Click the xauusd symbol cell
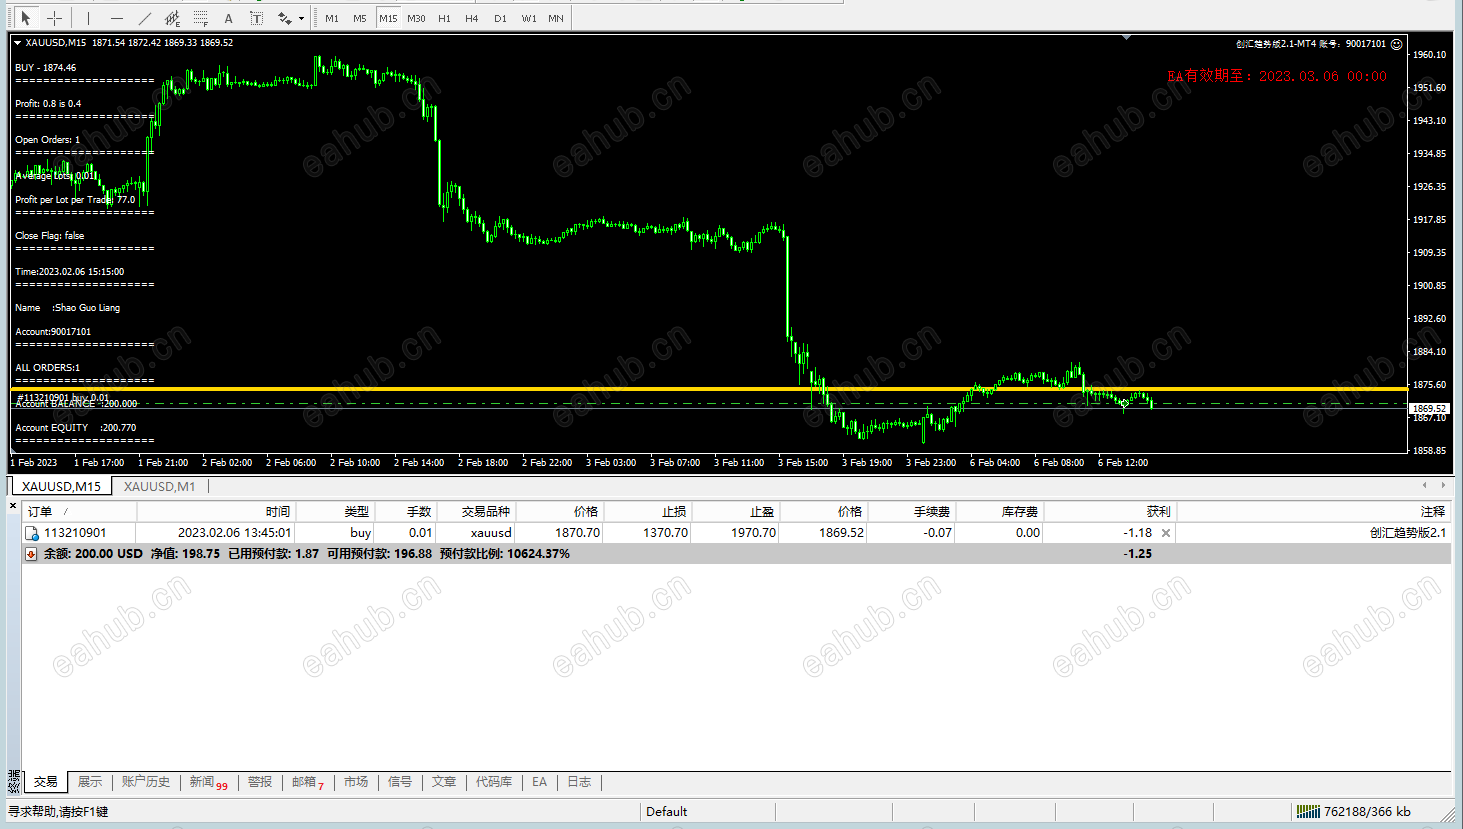The height and width of the screenshot is (829, 1463). click(x=491, y=533)
